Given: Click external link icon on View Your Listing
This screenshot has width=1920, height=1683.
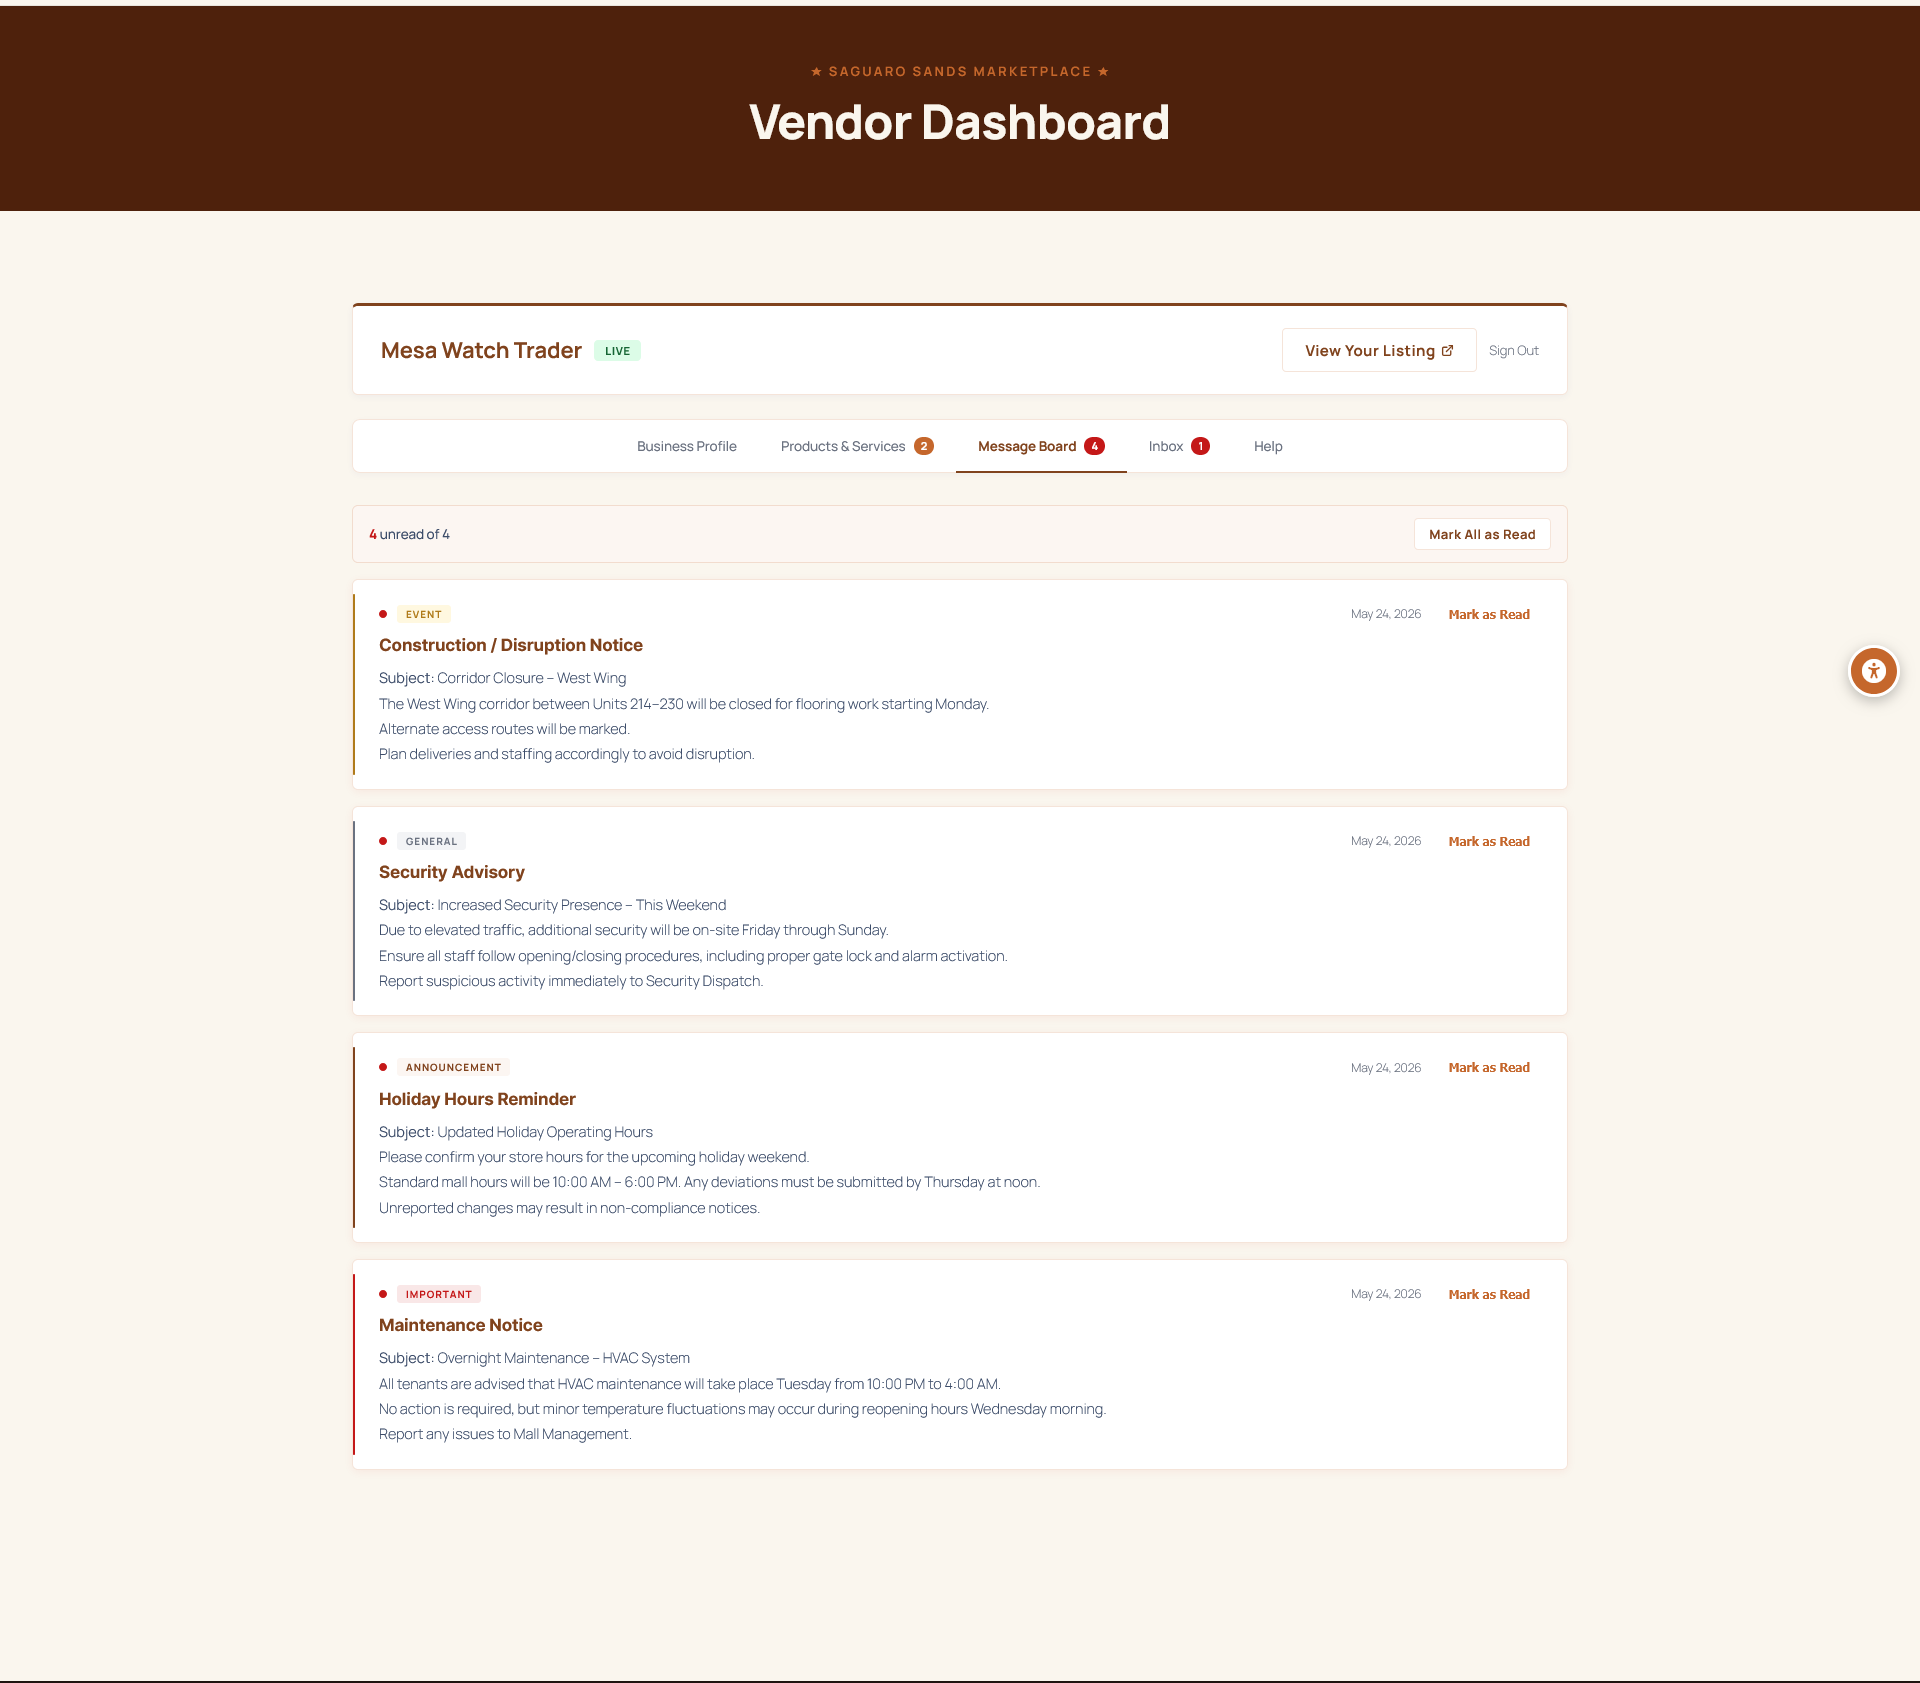Looking at the screenshot, I should (x=1447, y=350).
